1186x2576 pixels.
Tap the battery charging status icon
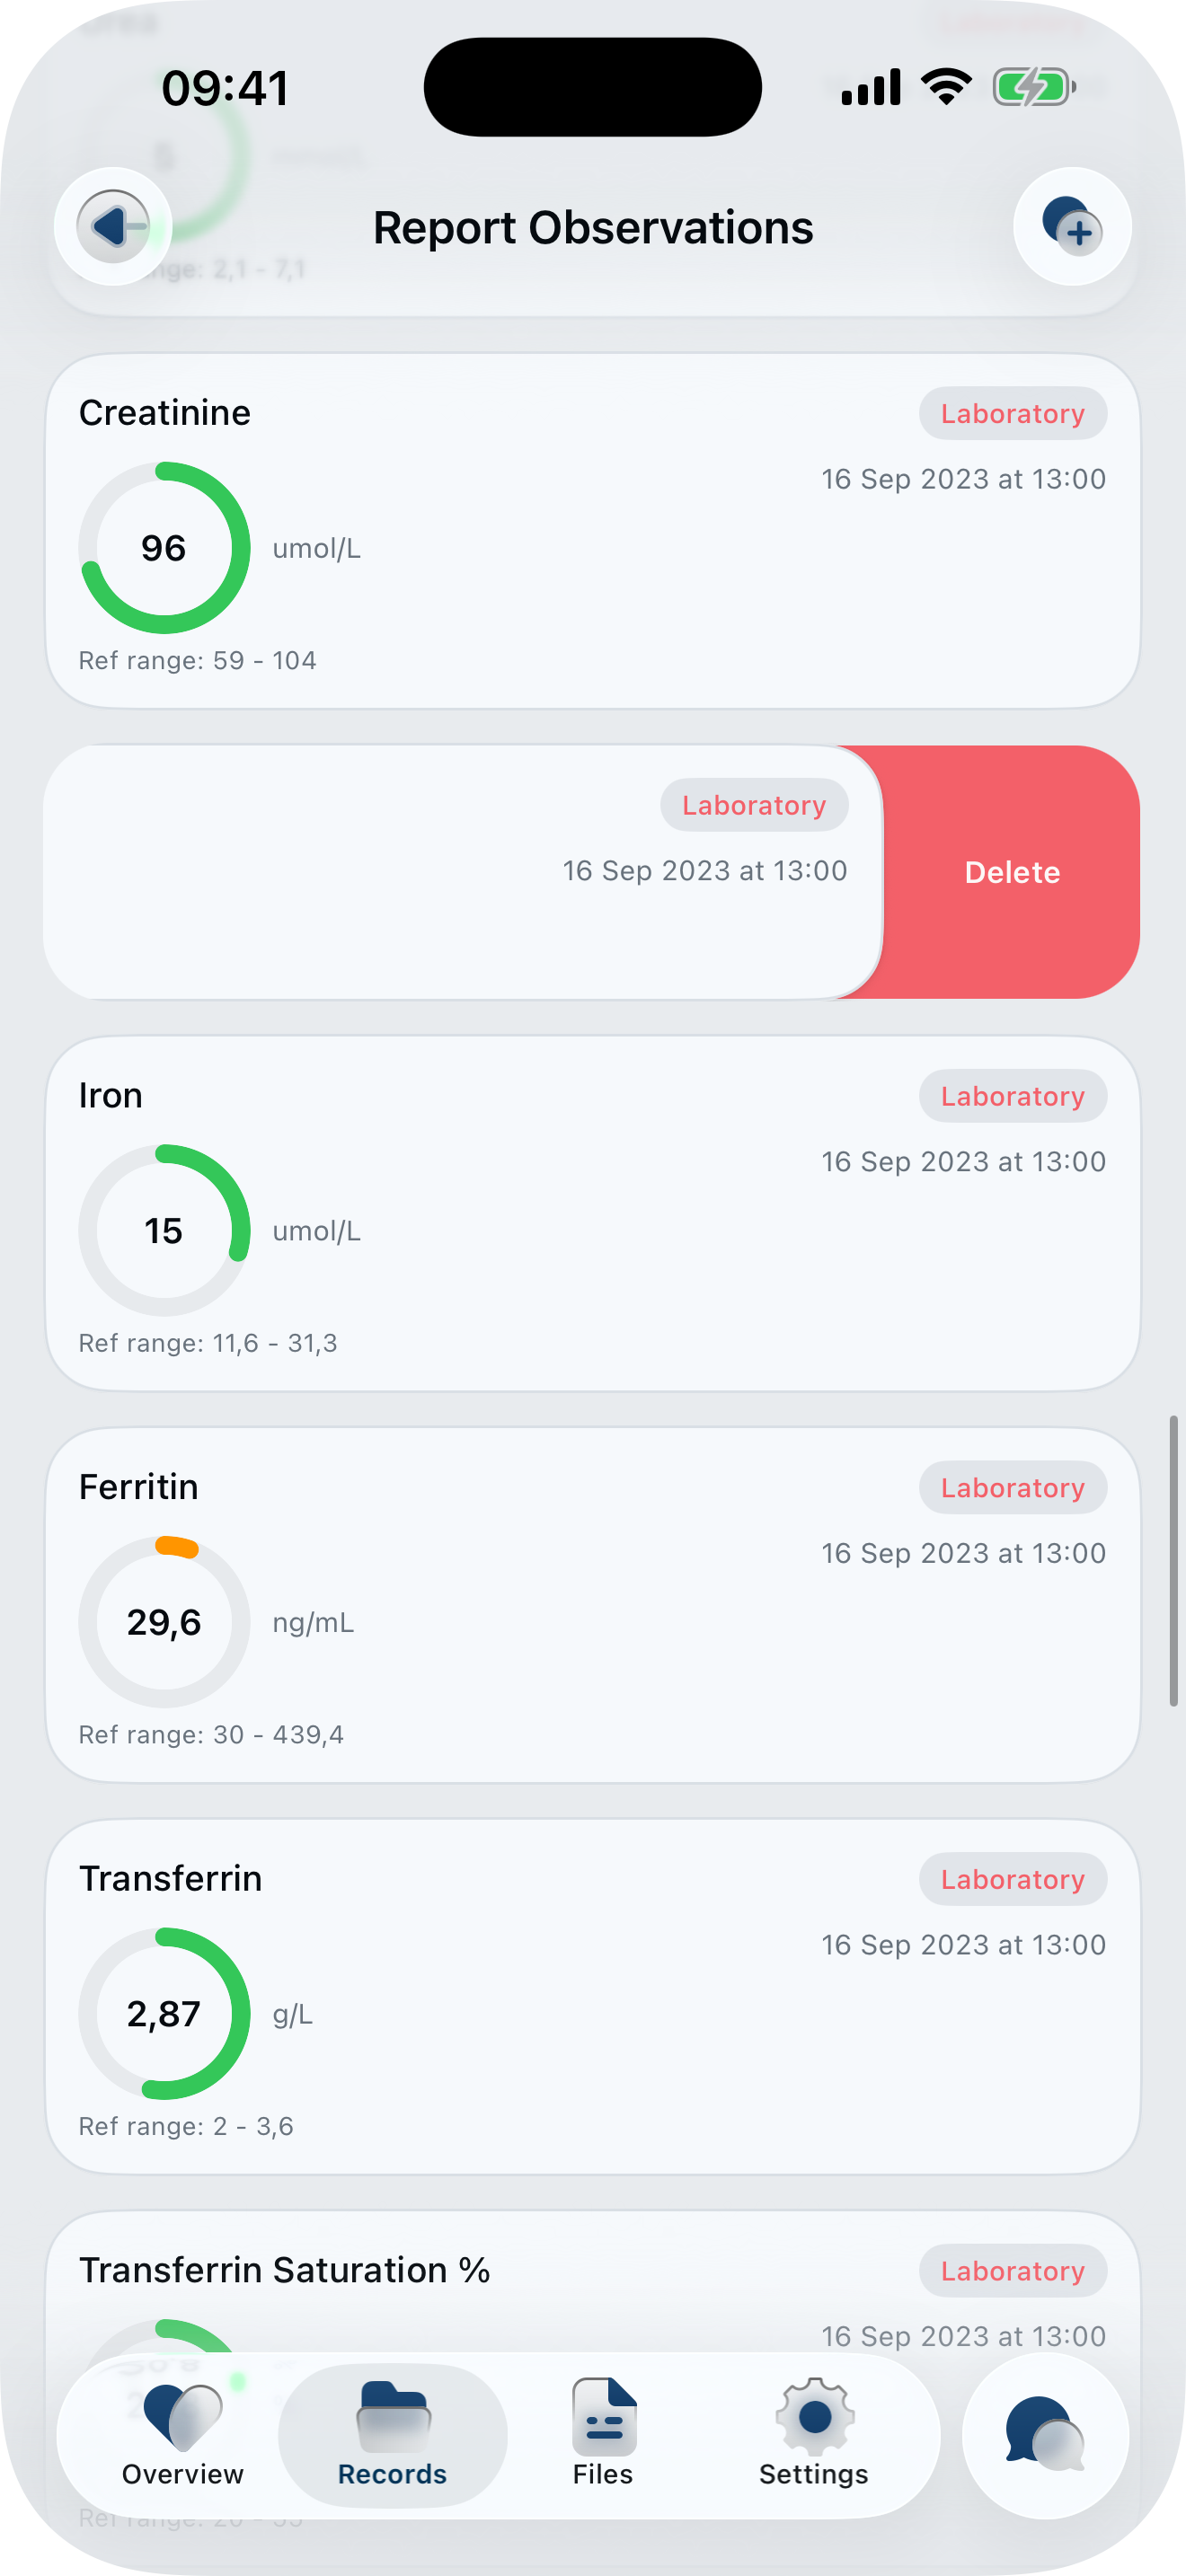click(1034, 88)
